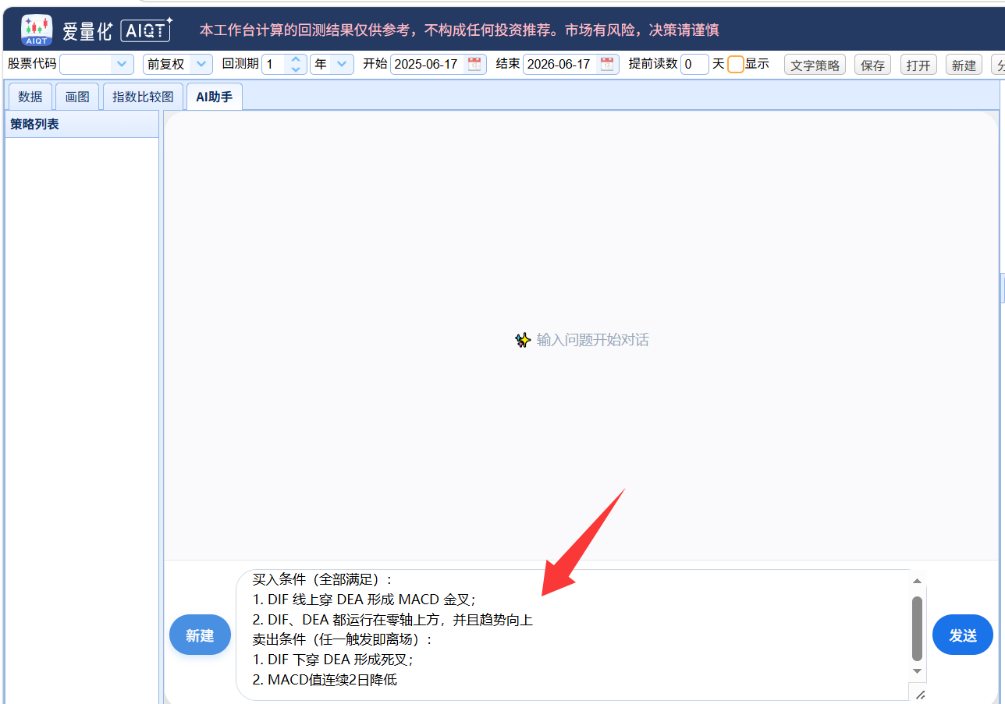The width and height of the screenshot is (1005, 704).
Task: Toggle the 显示 checkbox
Action: point(736,64)
